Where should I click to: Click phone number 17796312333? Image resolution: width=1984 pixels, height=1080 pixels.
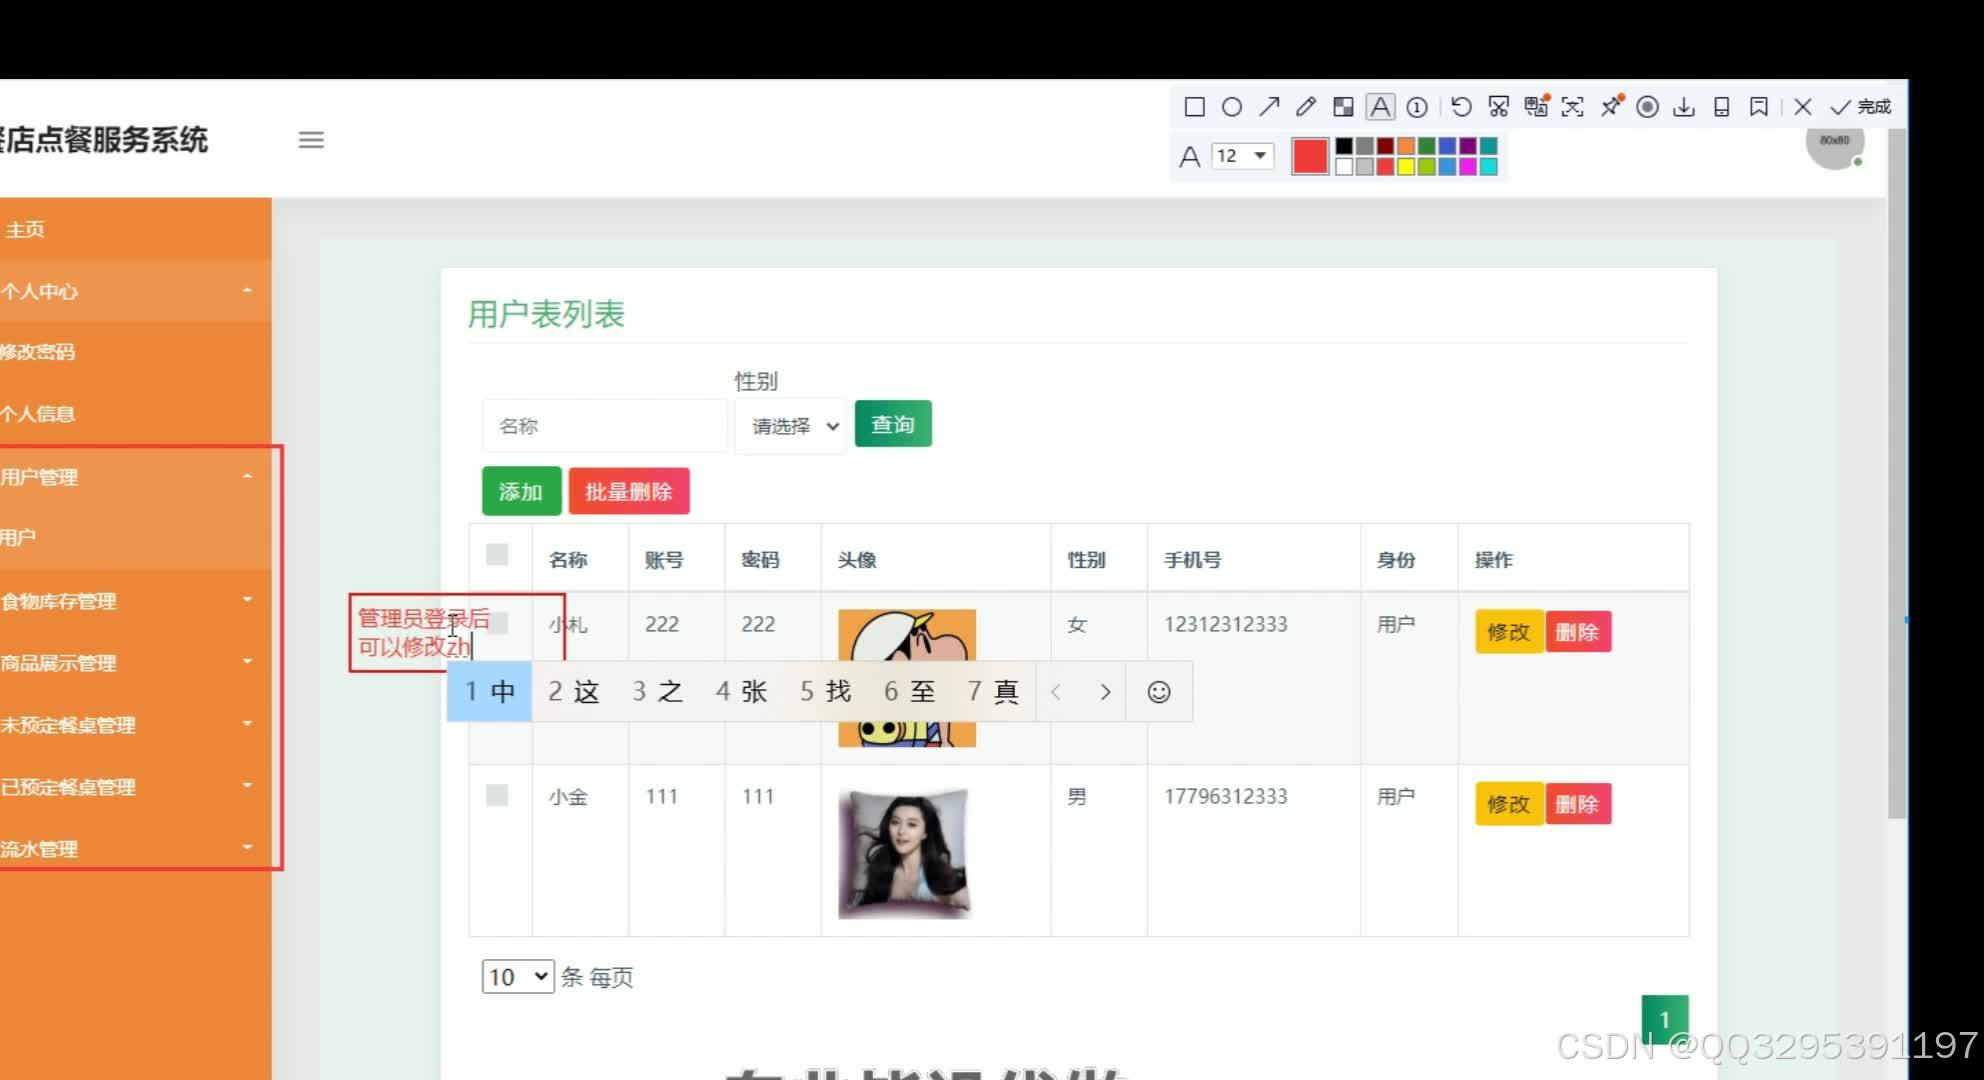(1226, 796)
